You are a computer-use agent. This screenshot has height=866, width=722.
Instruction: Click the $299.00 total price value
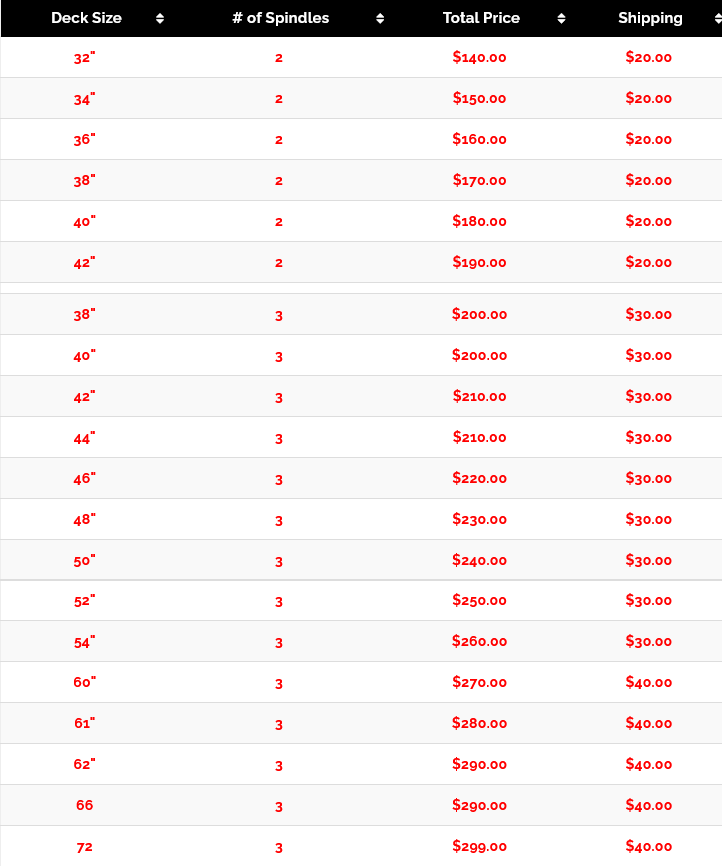click(479, 847)
